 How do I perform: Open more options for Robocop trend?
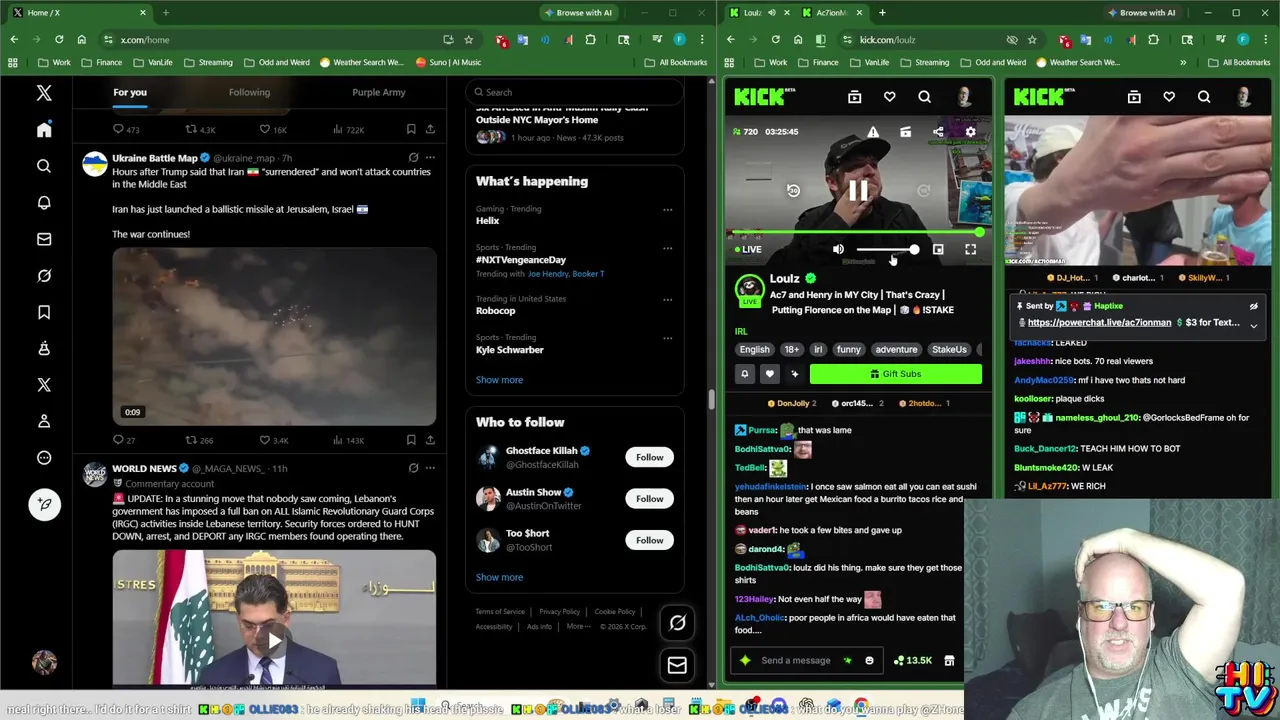[667, 300]
